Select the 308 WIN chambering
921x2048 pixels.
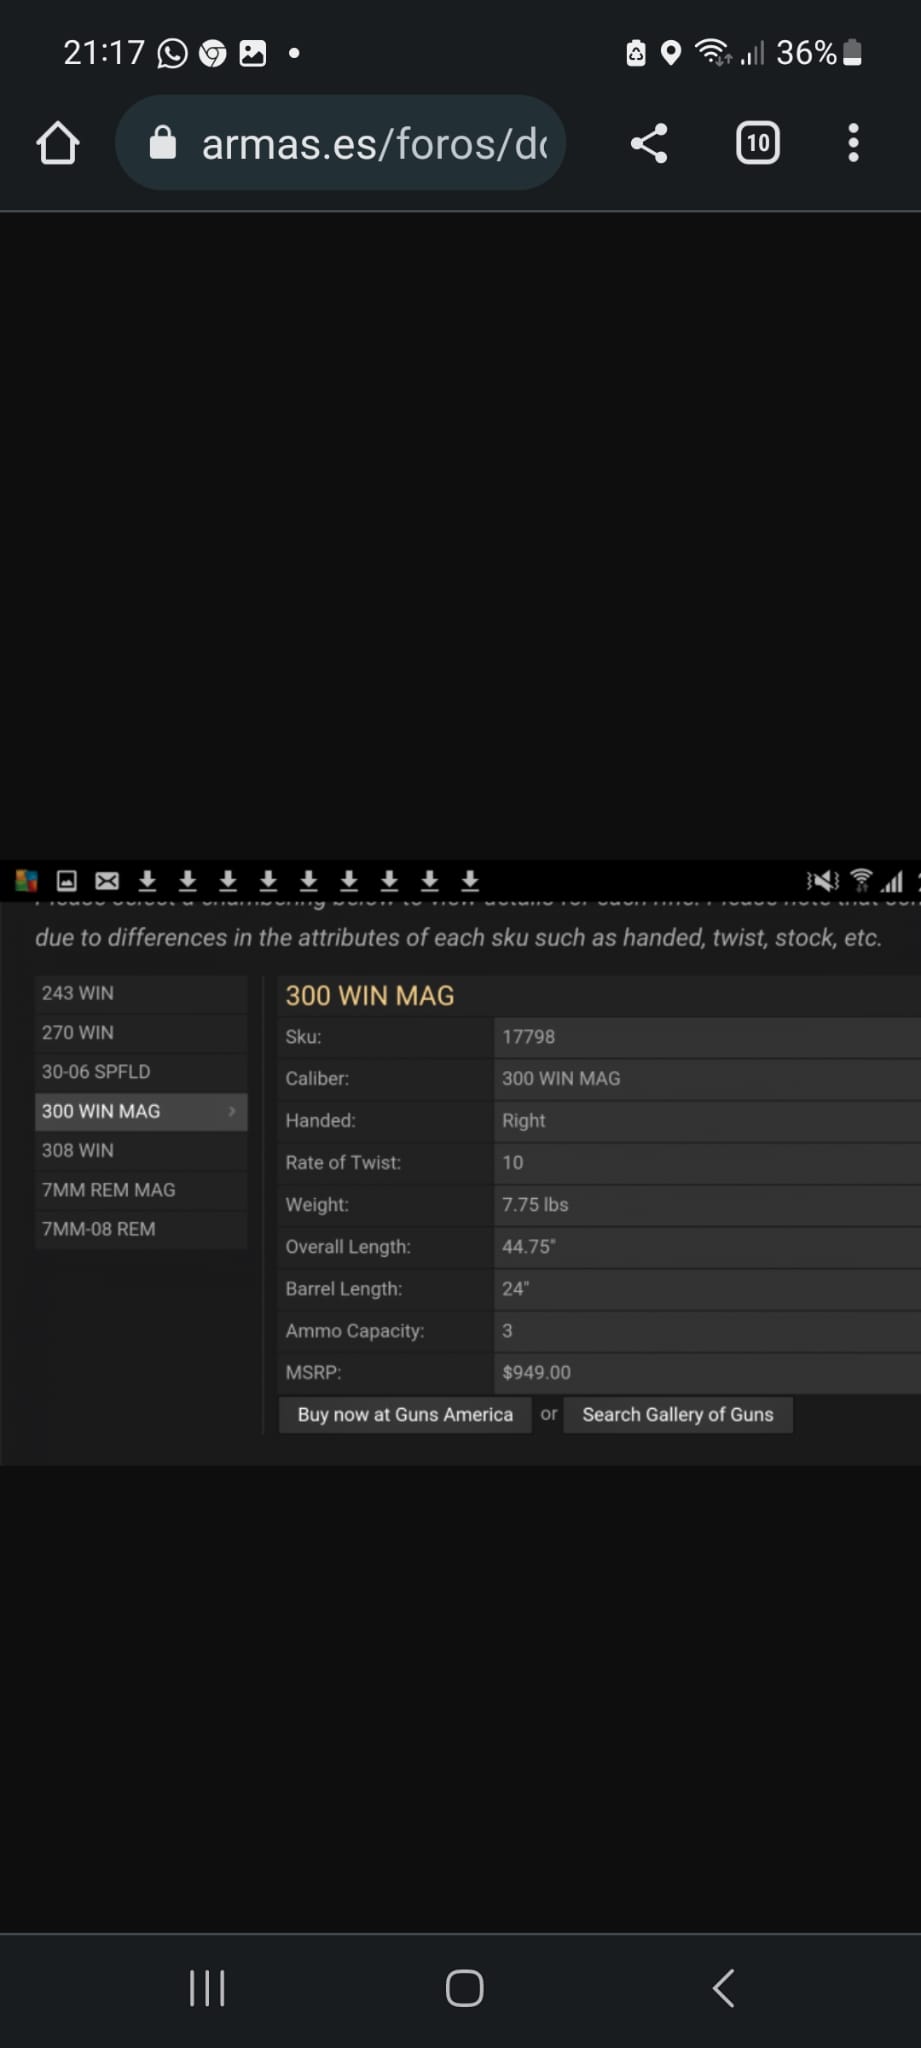pos(140,1150)
